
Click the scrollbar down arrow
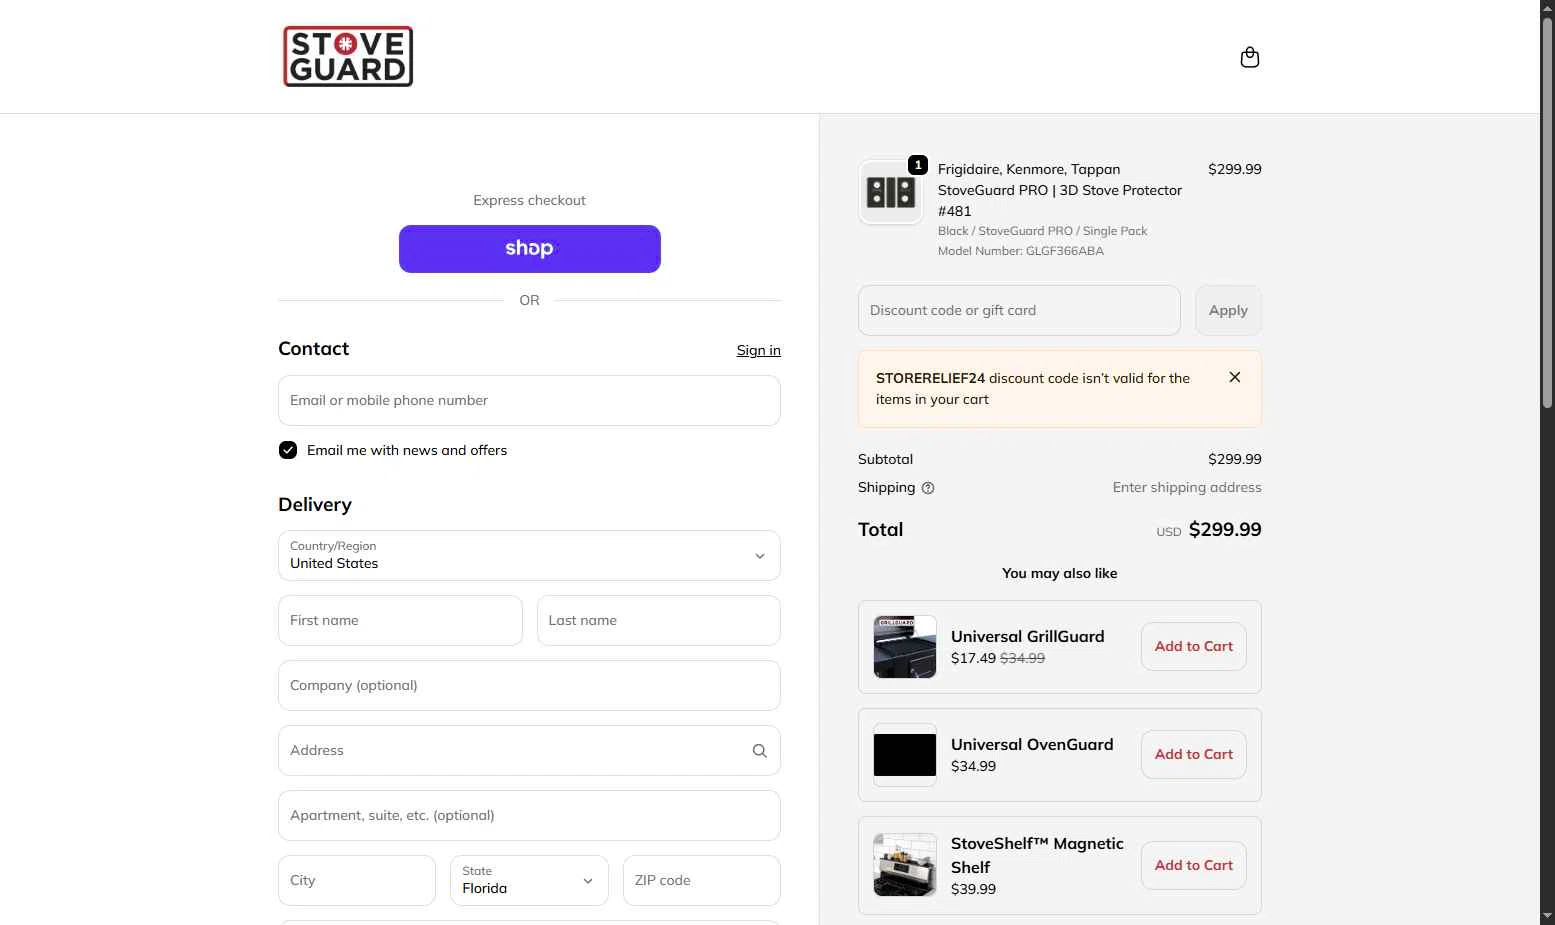click(1547, 916)
